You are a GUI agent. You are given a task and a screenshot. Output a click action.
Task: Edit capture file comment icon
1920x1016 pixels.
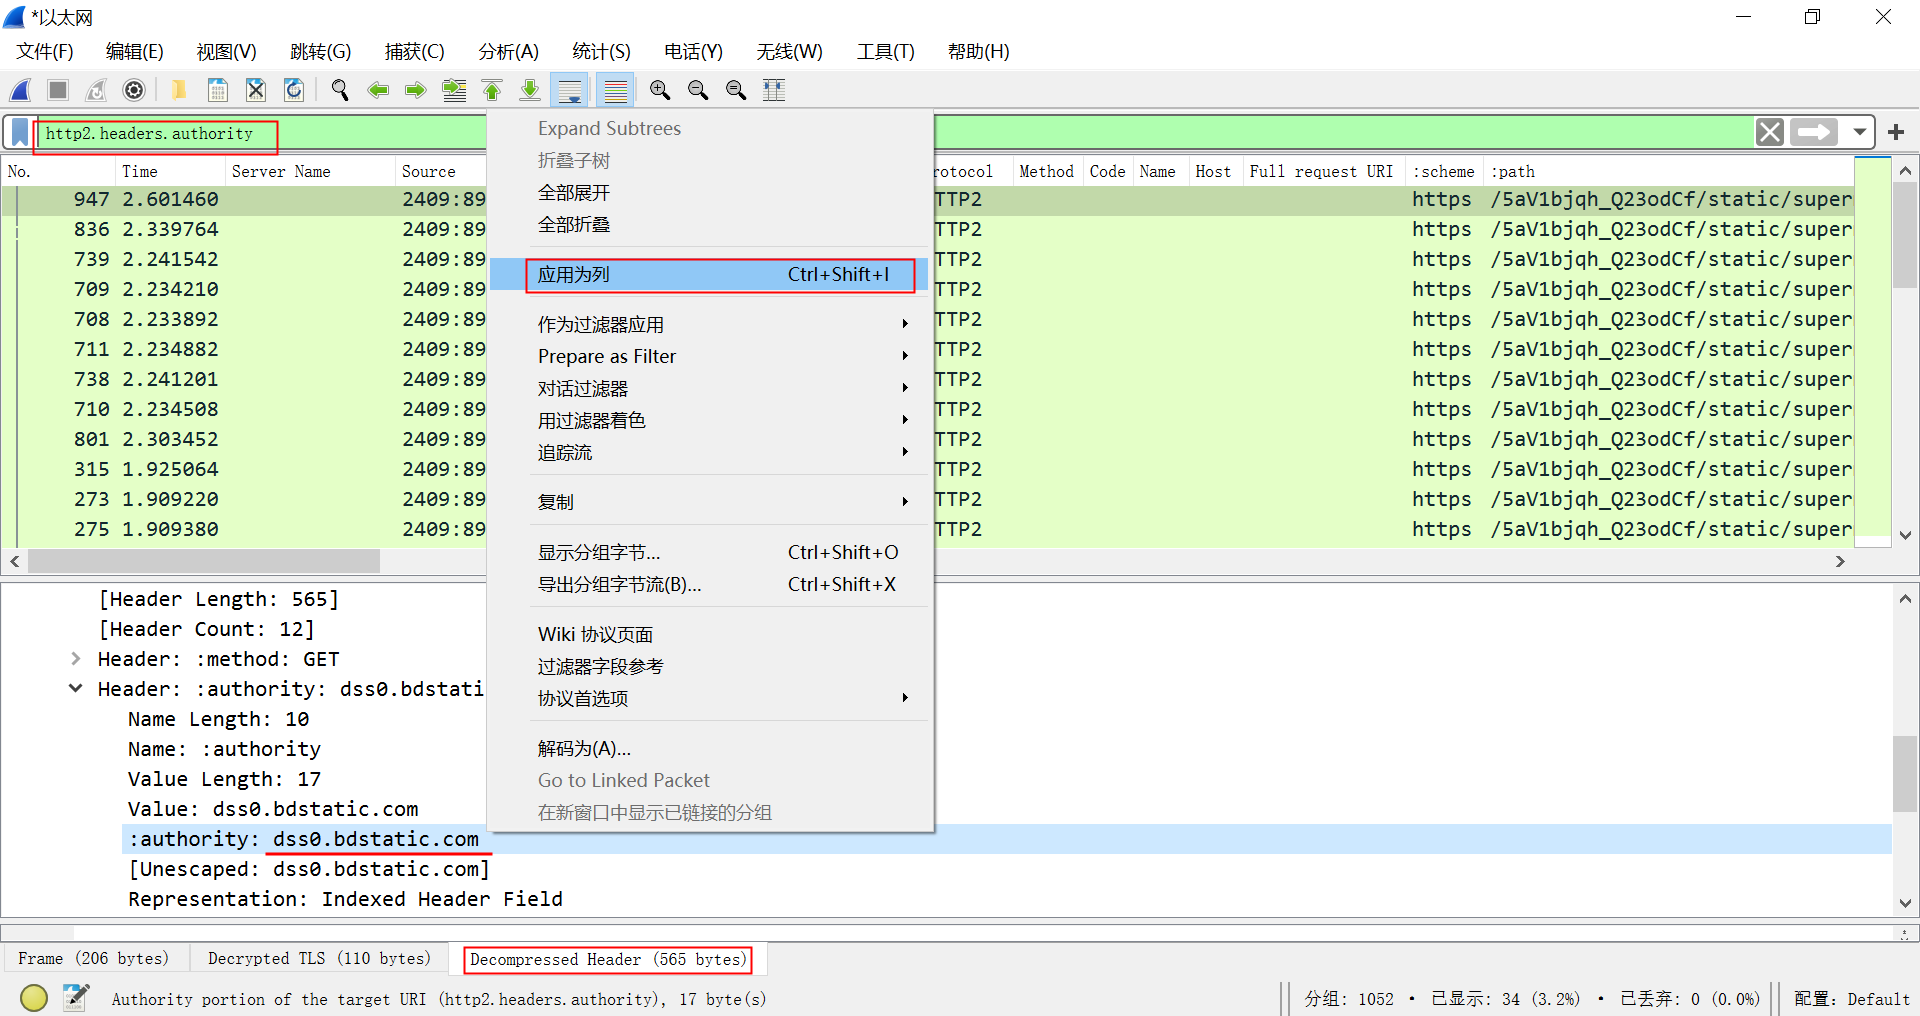(x=76, y=998)
